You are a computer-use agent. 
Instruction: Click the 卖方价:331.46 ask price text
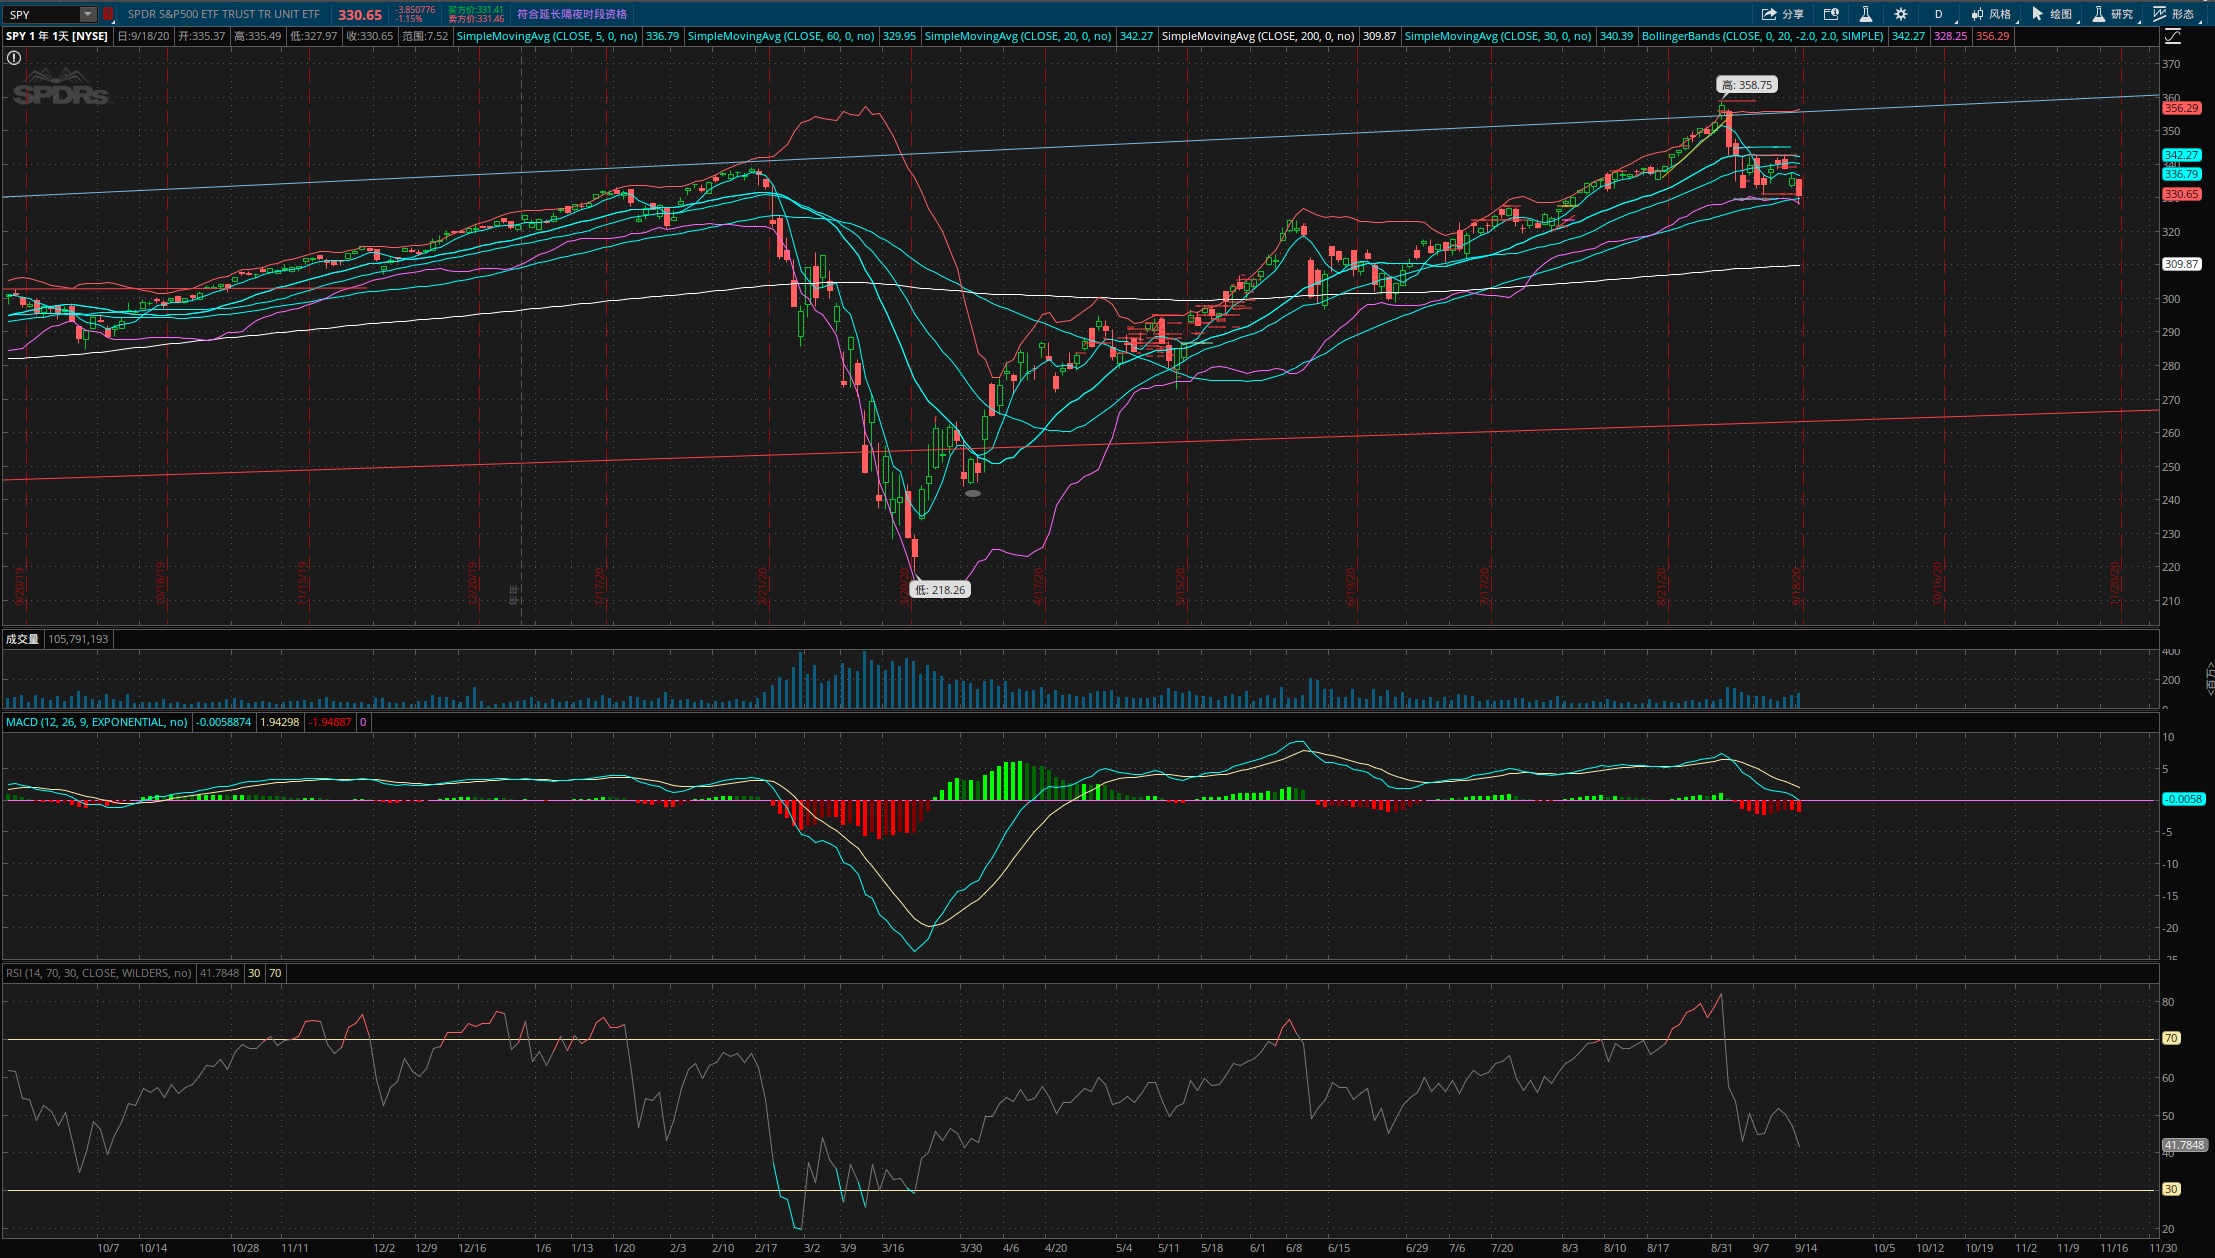coord(476,19)
